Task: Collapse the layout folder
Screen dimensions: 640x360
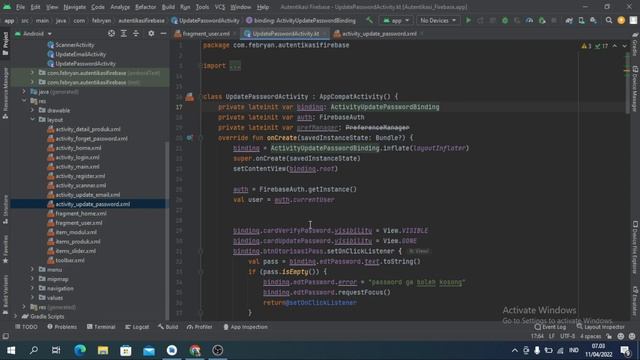Action: click(32, 120)
